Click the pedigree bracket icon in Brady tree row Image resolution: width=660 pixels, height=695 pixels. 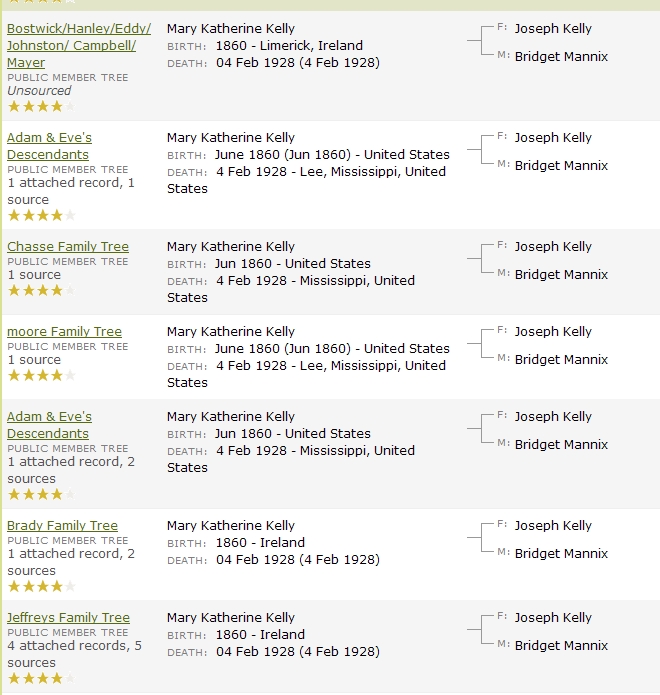point(481,539)
